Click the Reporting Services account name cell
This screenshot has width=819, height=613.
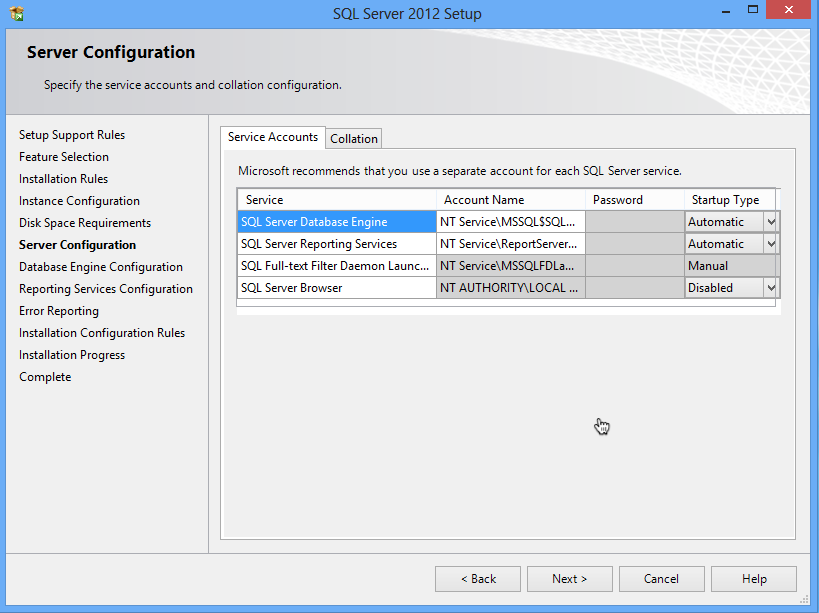pyautogui.click(x=510, y=244)
